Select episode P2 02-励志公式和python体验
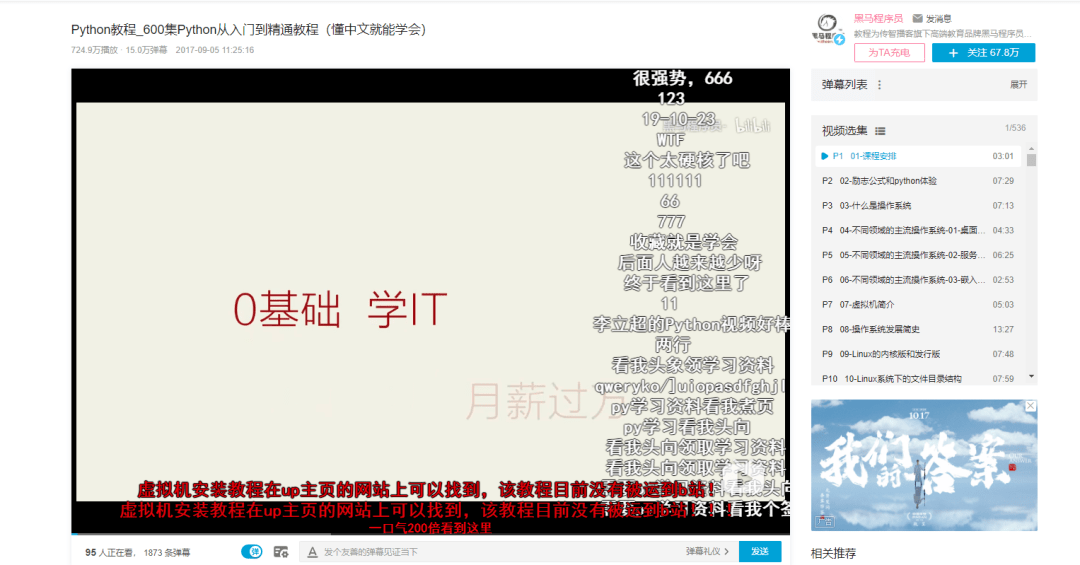This screenshot has height=565, width=1080. pyautogui.click(x=918, y=181)
